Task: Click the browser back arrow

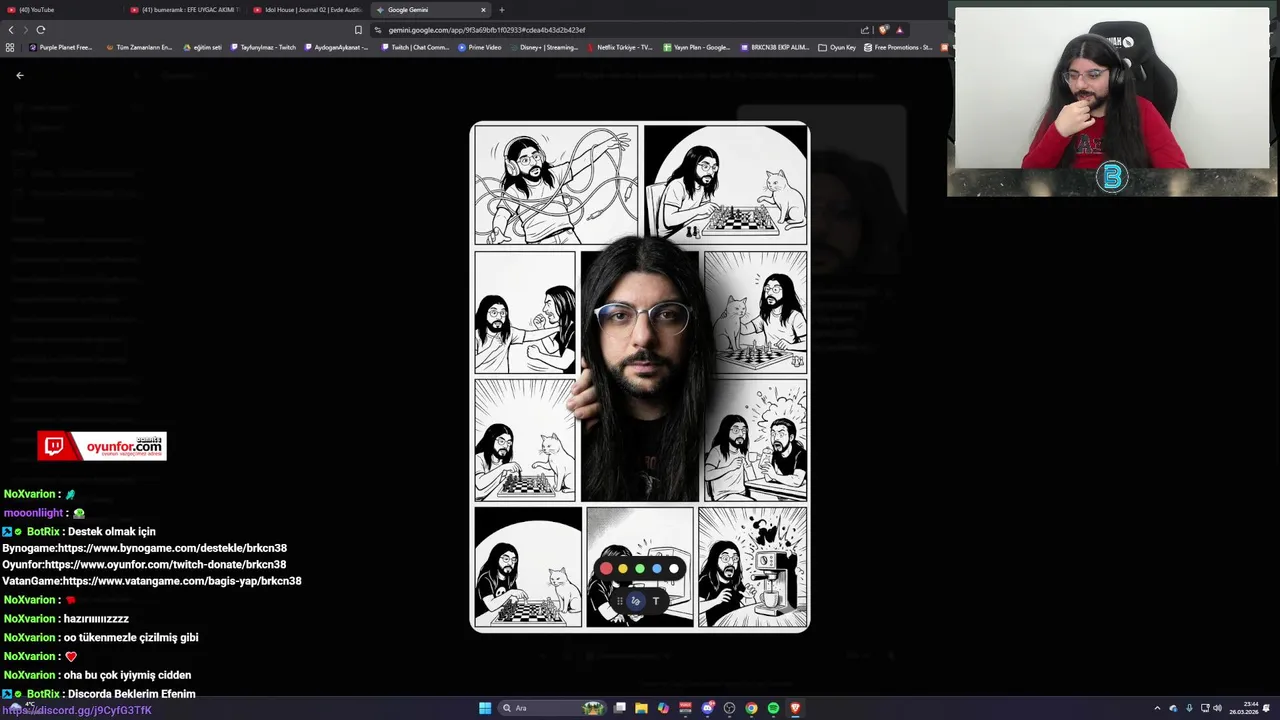Action: (x=11, y=30)
